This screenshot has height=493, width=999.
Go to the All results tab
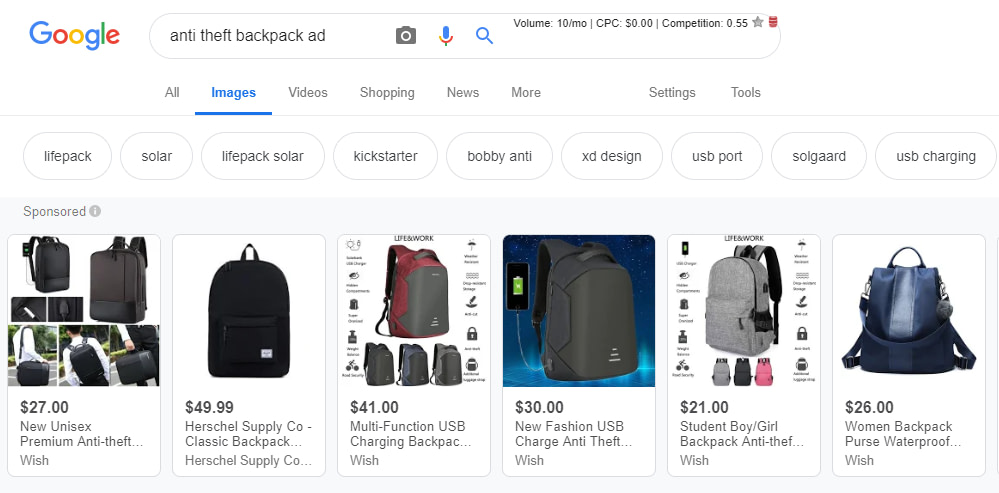coord(172,92)
